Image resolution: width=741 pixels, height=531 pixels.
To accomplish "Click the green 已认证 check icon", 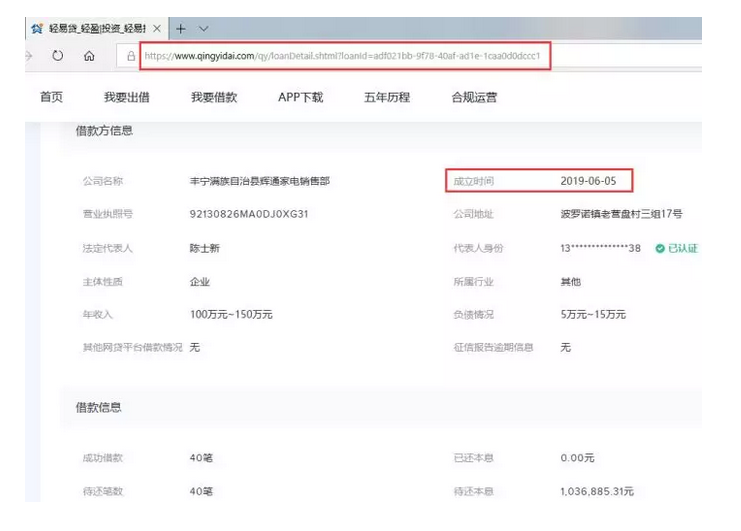I will [660, 248].
